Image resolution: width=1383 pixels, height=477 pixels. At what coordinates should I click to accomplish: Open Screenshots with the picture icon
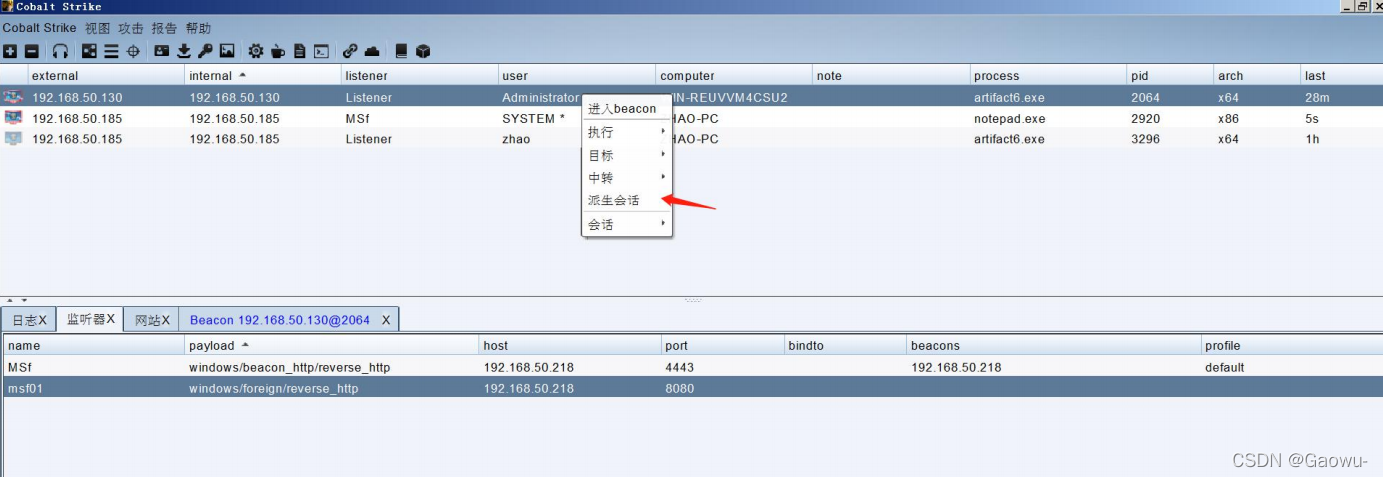(x=227, y=51)
